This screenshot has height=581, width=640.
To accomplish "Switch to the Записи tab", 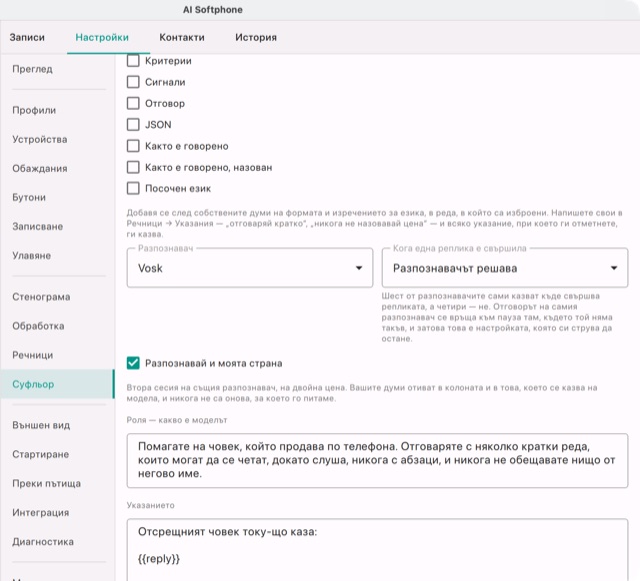I will [27, 38].
